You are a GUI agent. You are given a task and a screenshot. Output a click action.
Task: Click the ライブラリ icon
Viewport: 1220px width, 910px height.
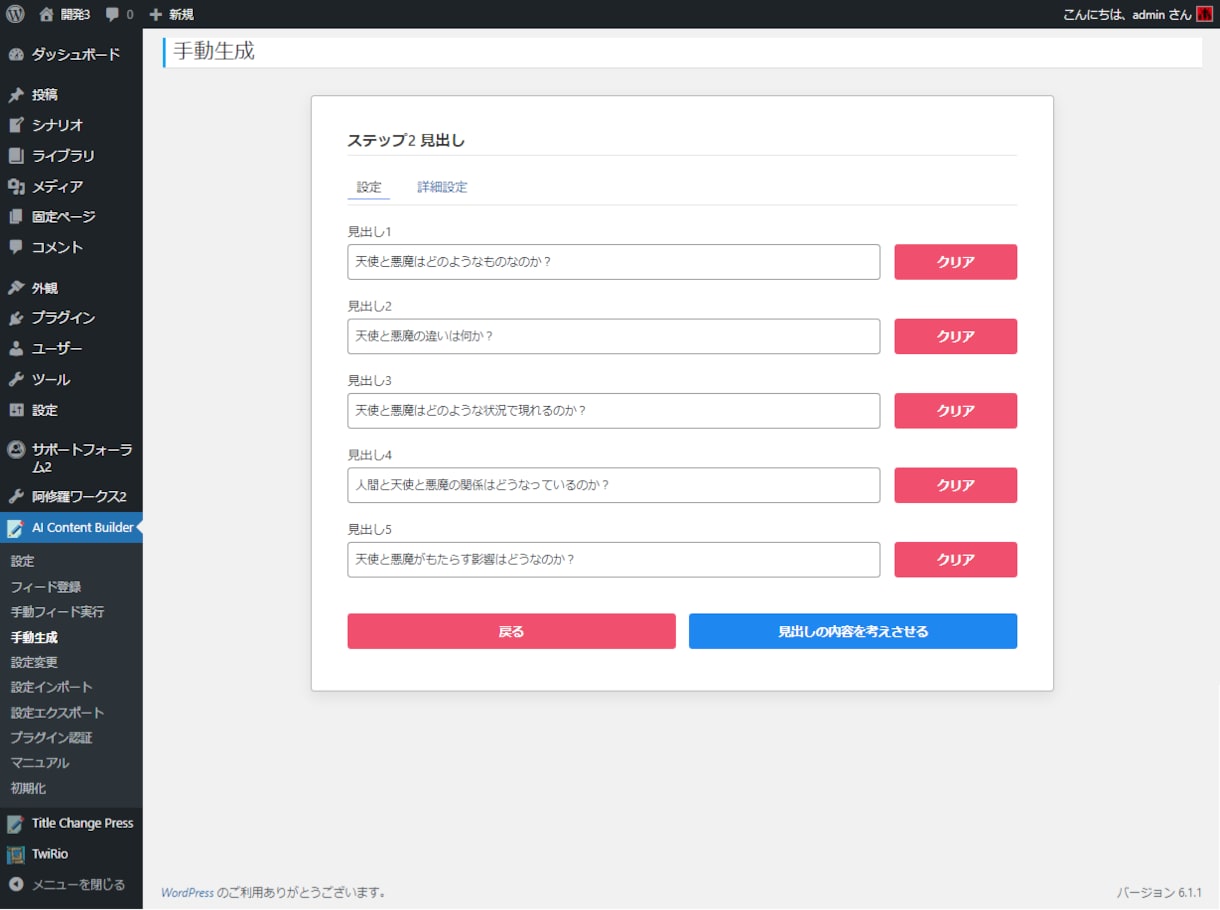[16, 156]
